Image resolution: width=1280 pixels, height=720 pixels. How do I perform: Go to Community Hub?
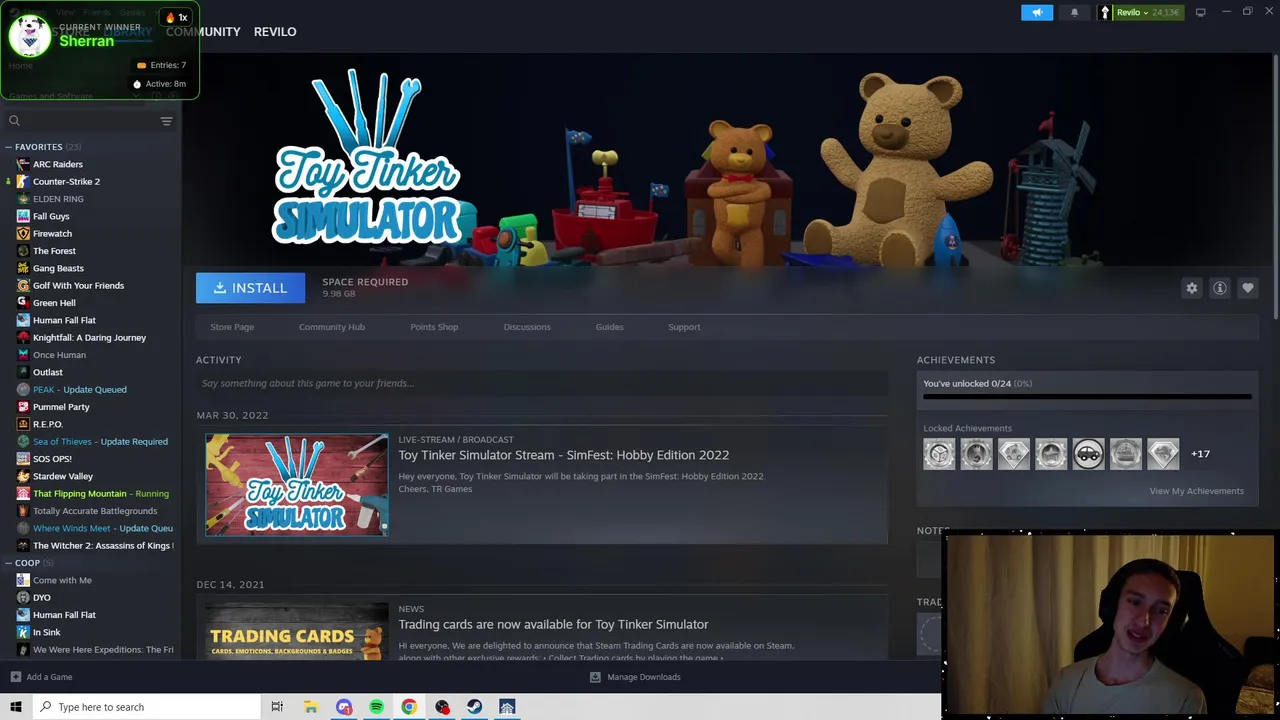[332, 327]
